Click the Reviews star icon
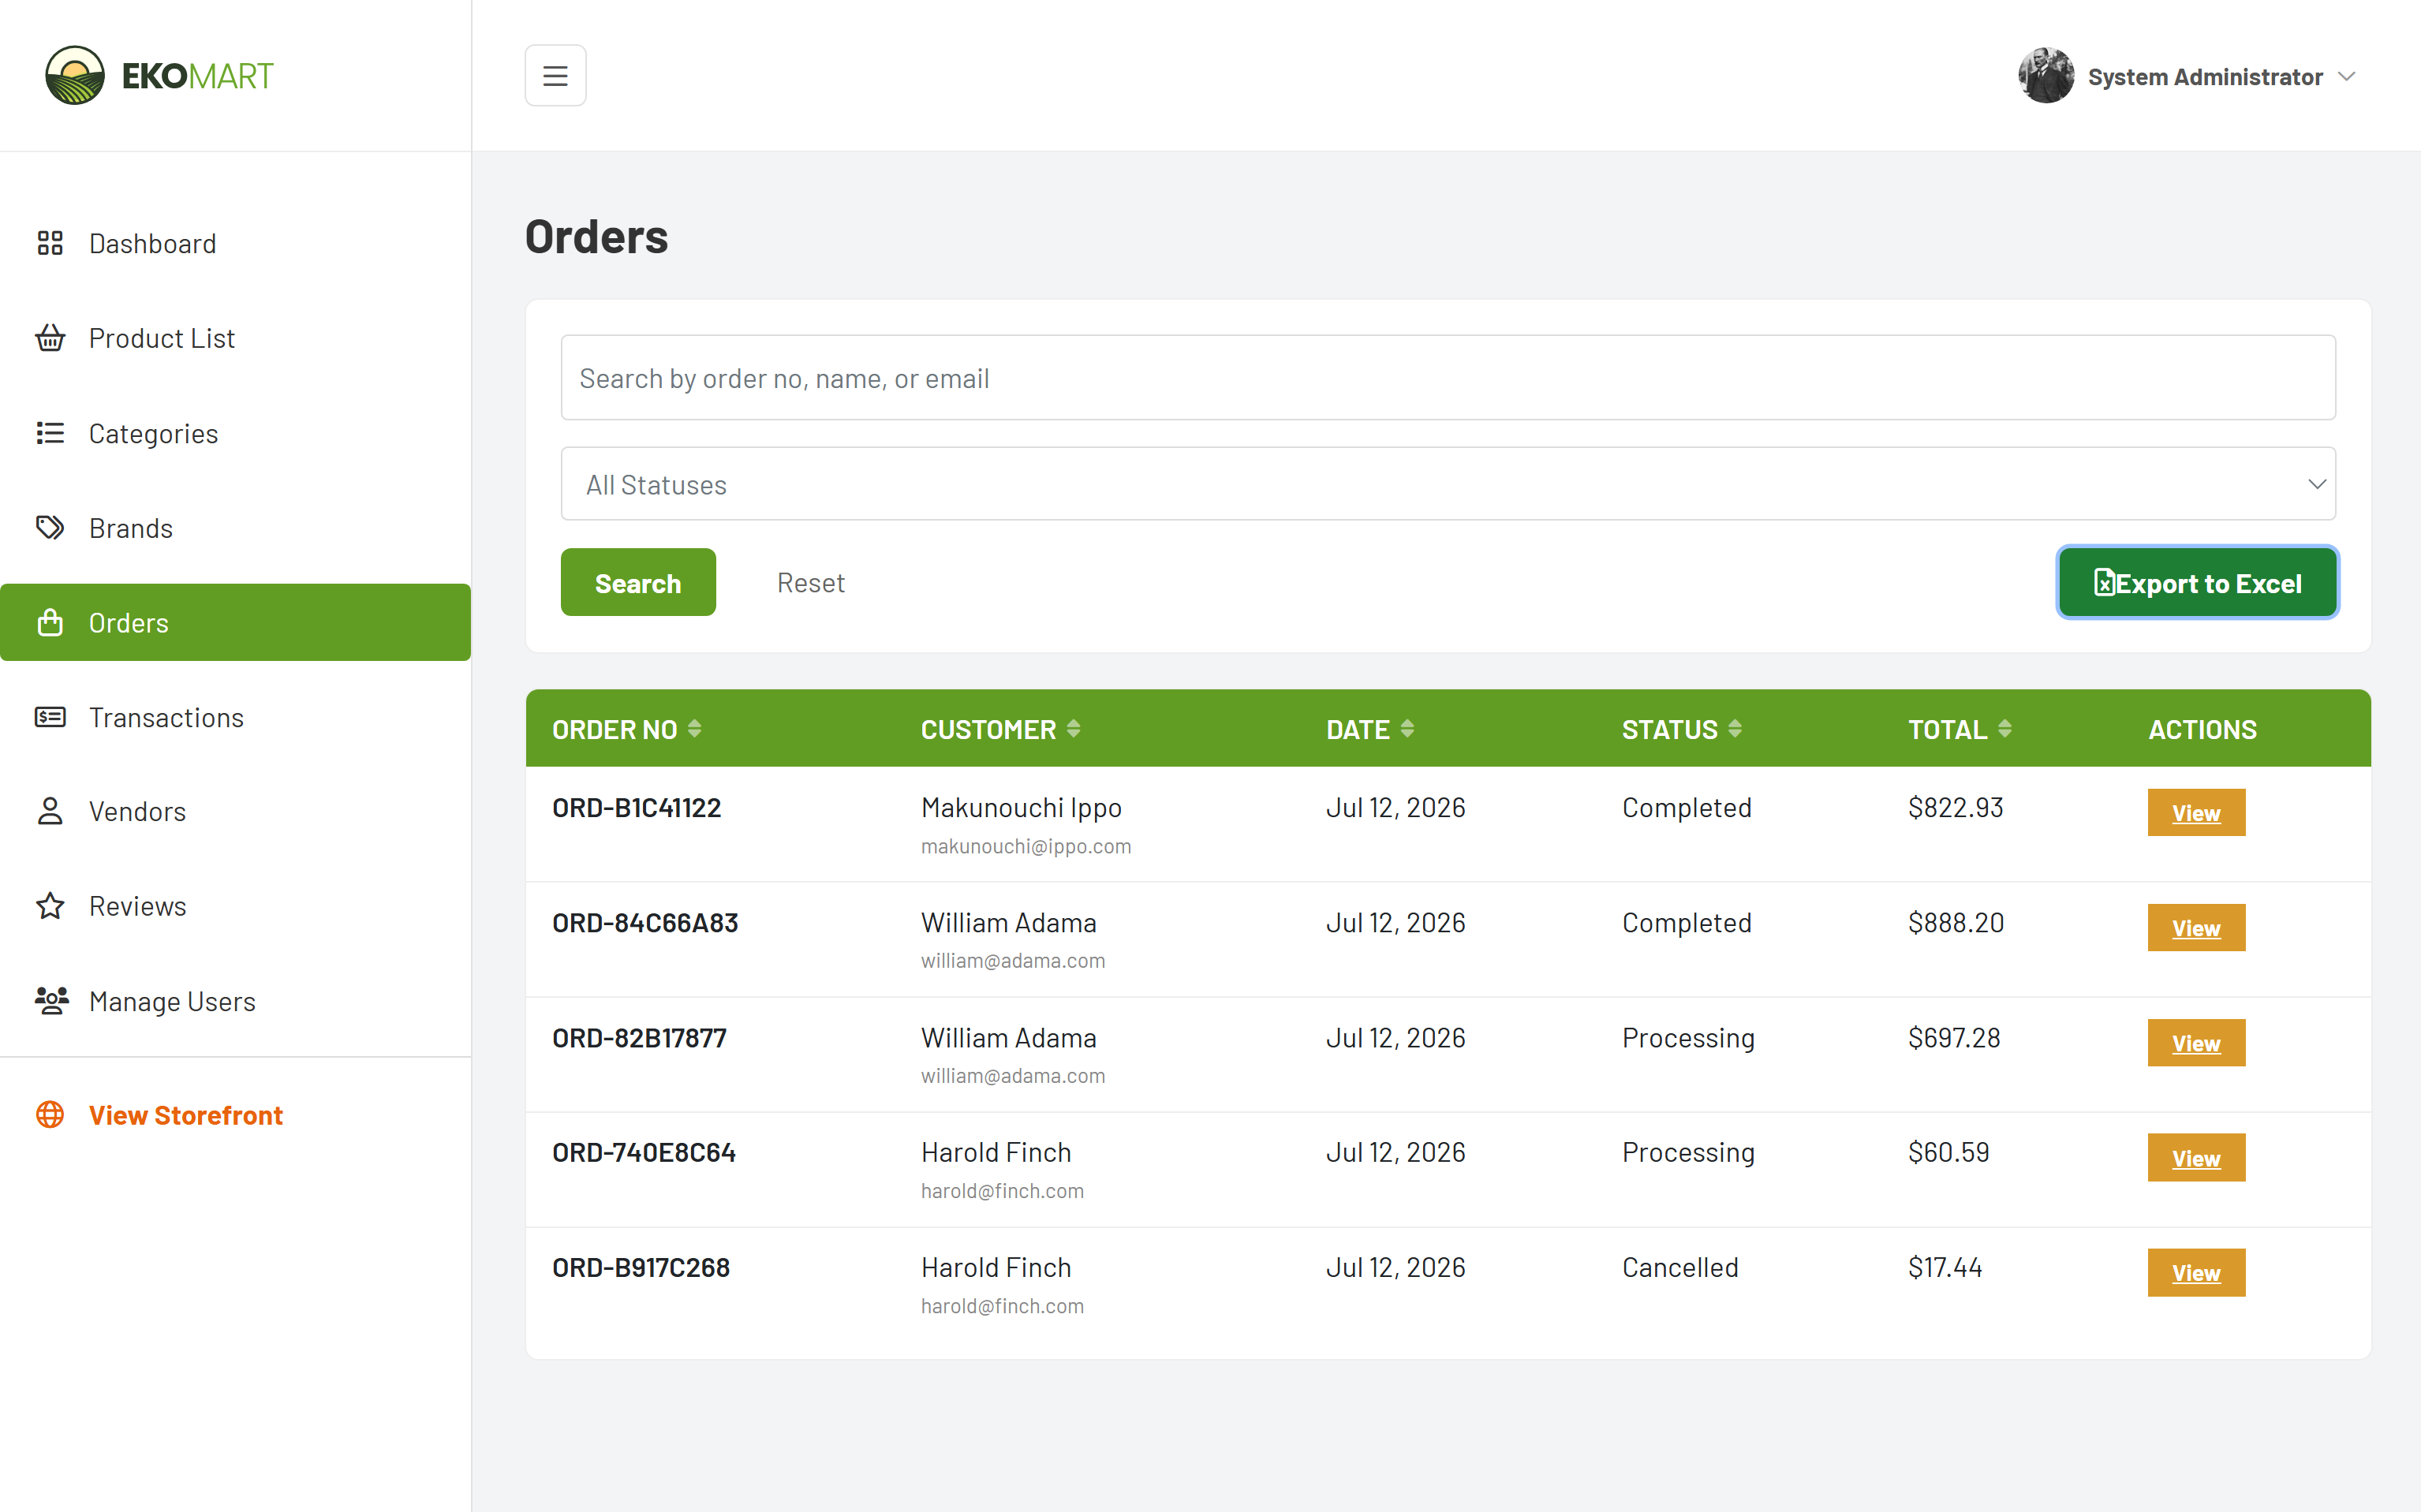 (x=50, y=906)
